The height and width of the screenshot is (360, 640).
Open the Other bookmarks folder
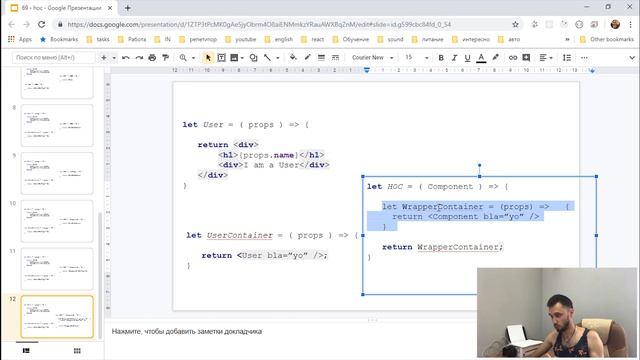pos(607,39)
